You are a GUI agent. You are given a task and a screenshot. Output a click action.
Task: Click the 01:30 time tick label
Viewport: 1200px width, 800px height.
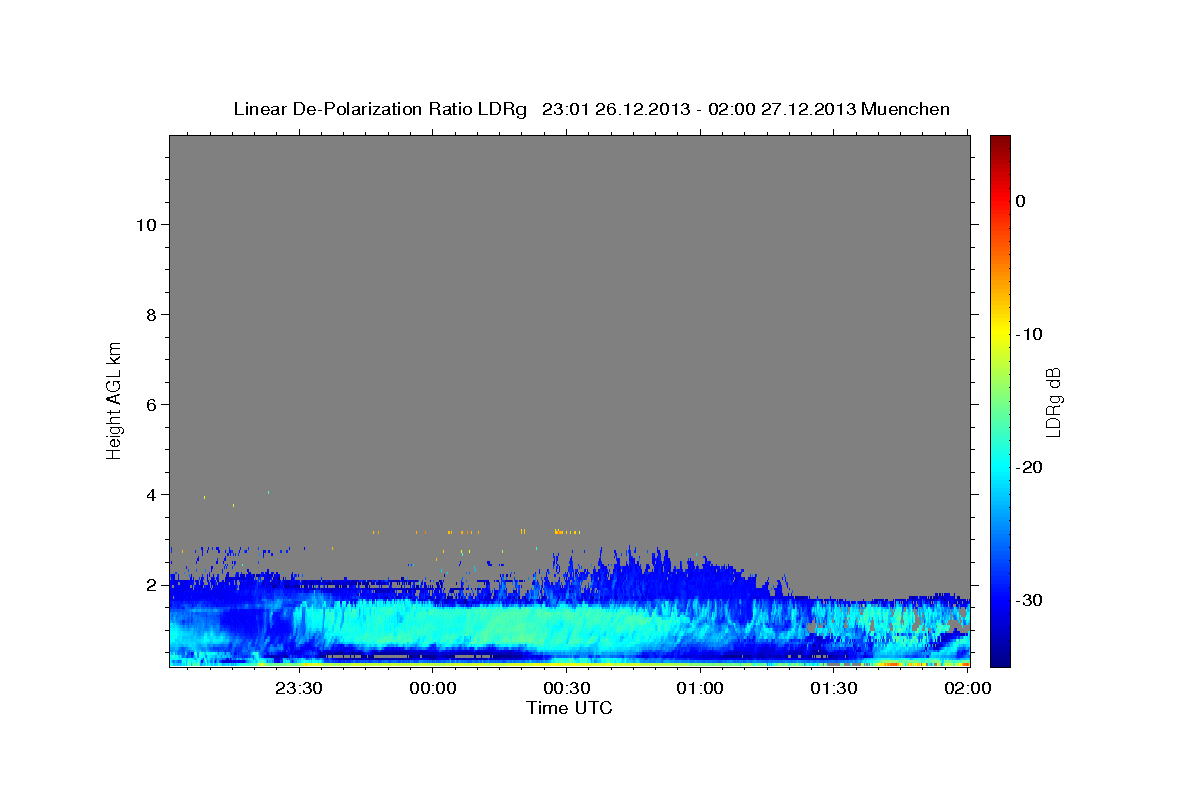[x=834, y=688]
